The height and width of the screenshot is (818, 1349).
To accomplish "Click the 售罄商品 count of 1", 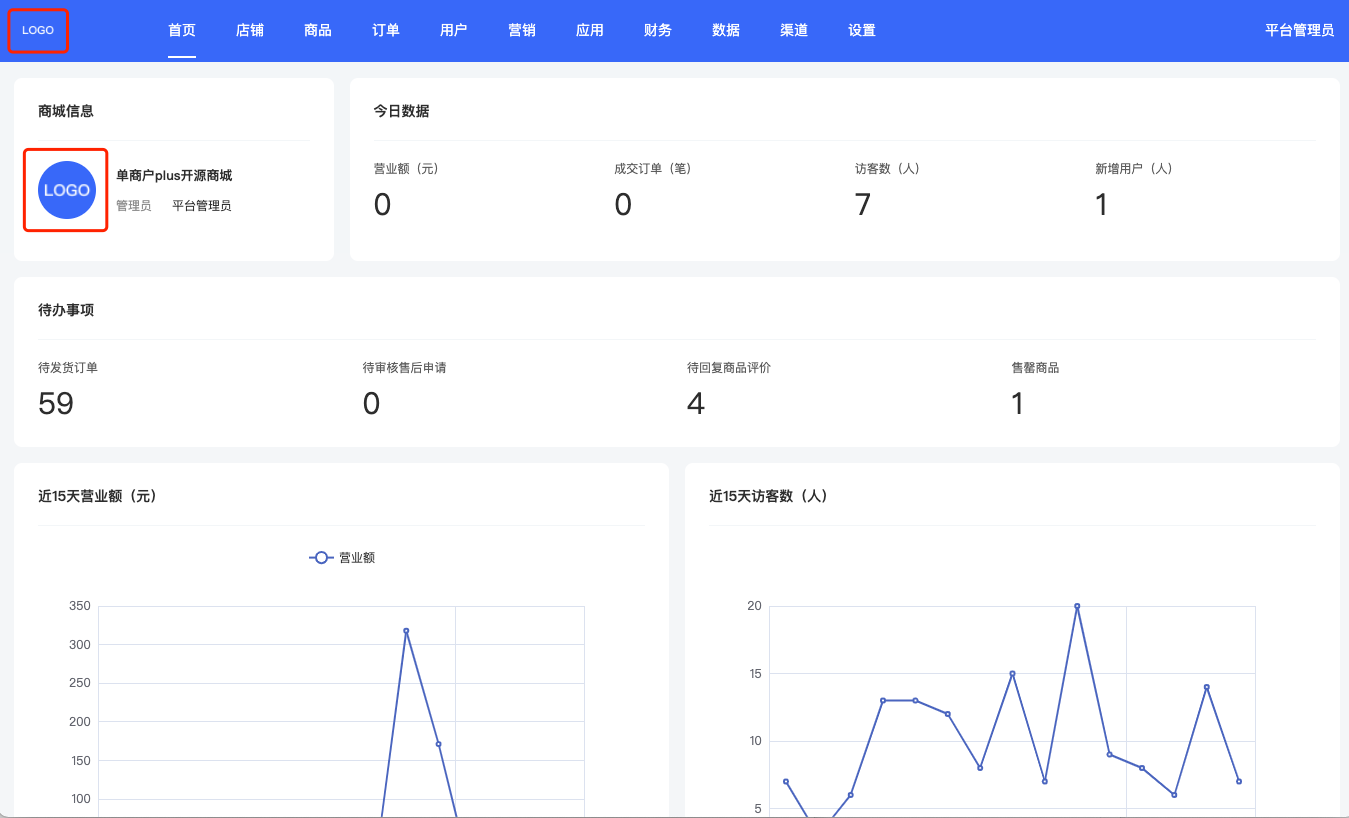I will point(1018,404).
